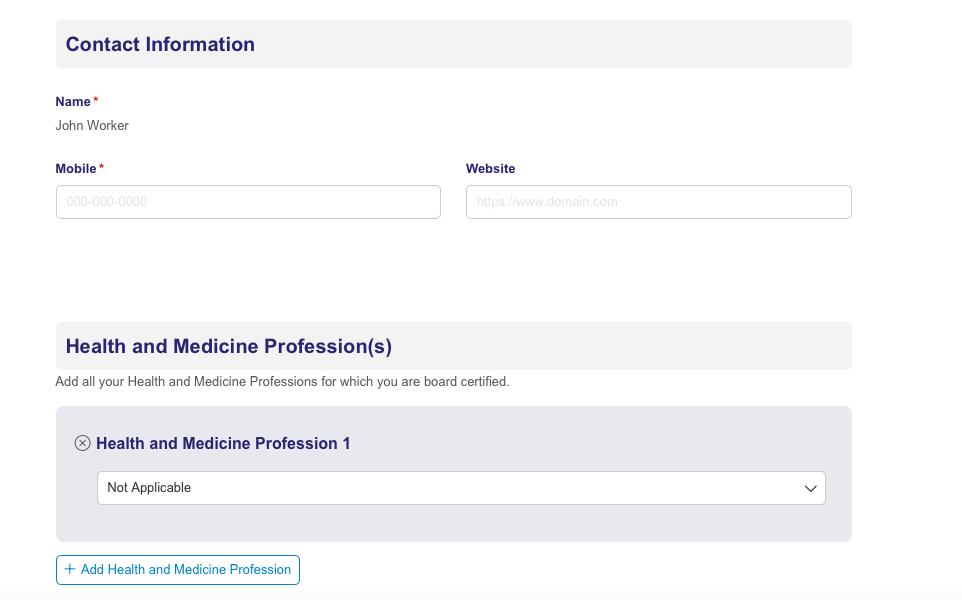Click the Name field label
This screenshot has height=600, width=962.
[x=73, y=102]
